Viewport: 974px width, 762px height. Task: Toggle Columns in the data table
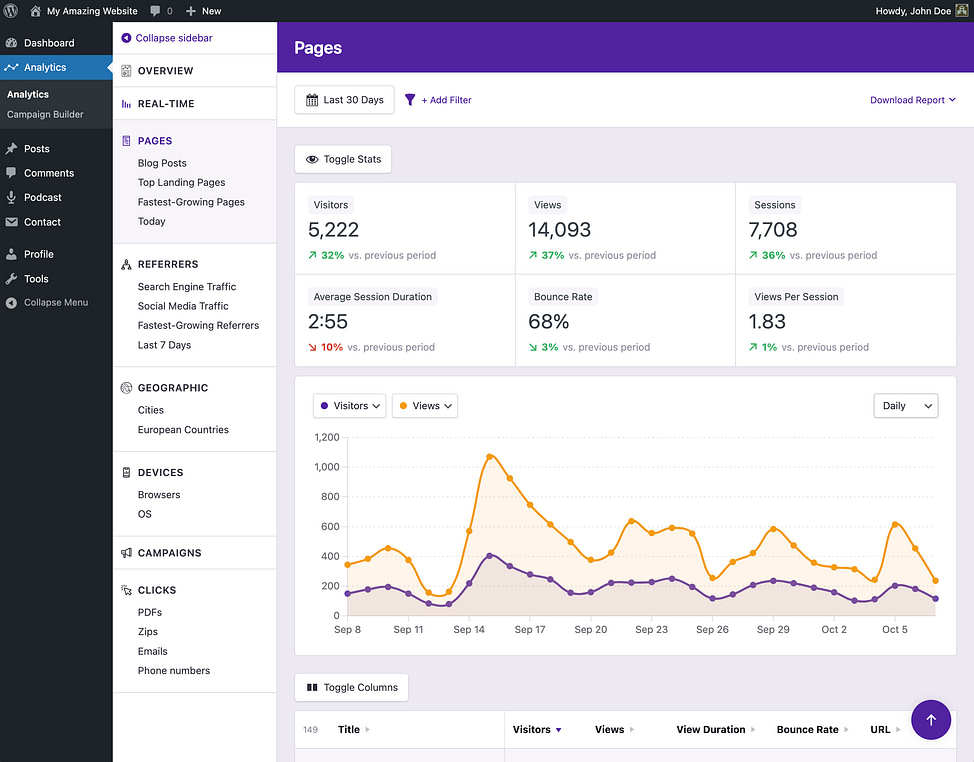tap(351, 687)
